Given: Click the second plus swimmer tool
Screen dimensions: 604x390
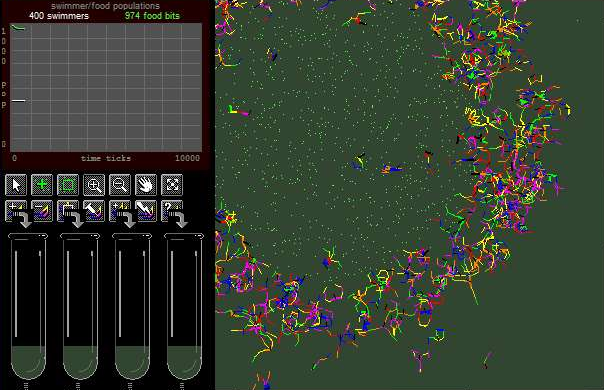Looking at the screenshot, I should [120, 211].
